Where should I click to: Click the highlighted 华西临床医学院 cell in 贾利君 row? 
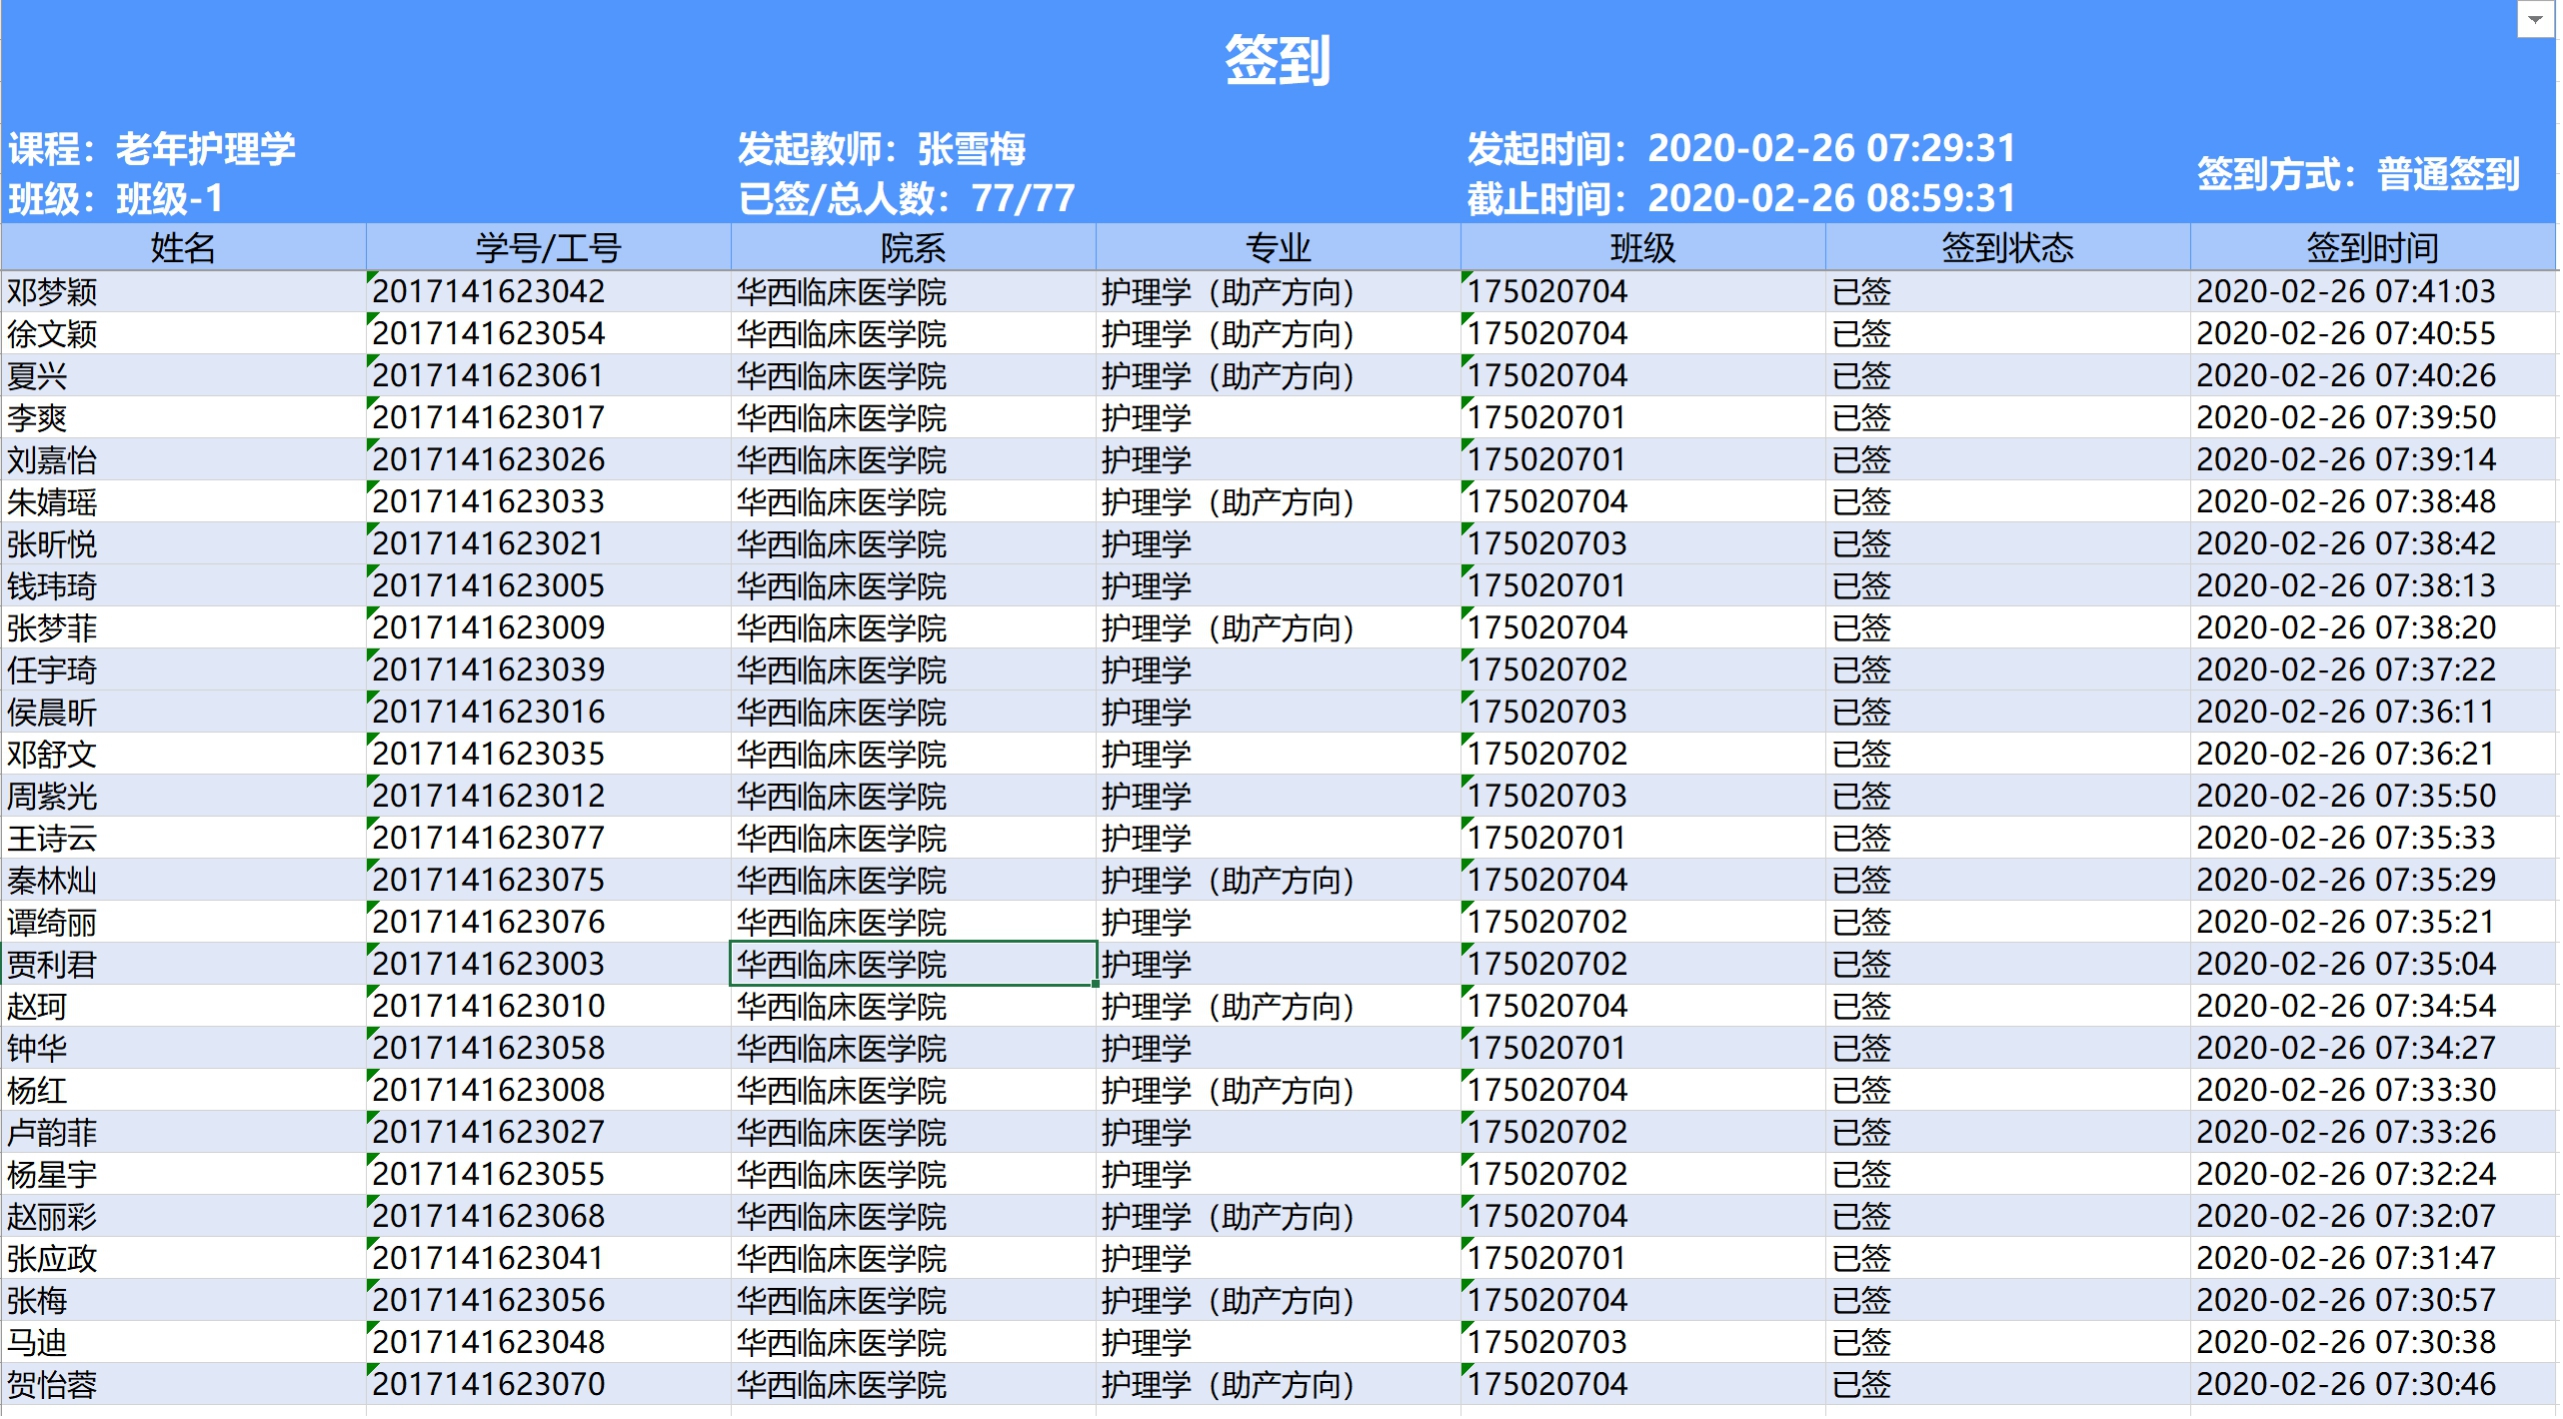(913, 965)
